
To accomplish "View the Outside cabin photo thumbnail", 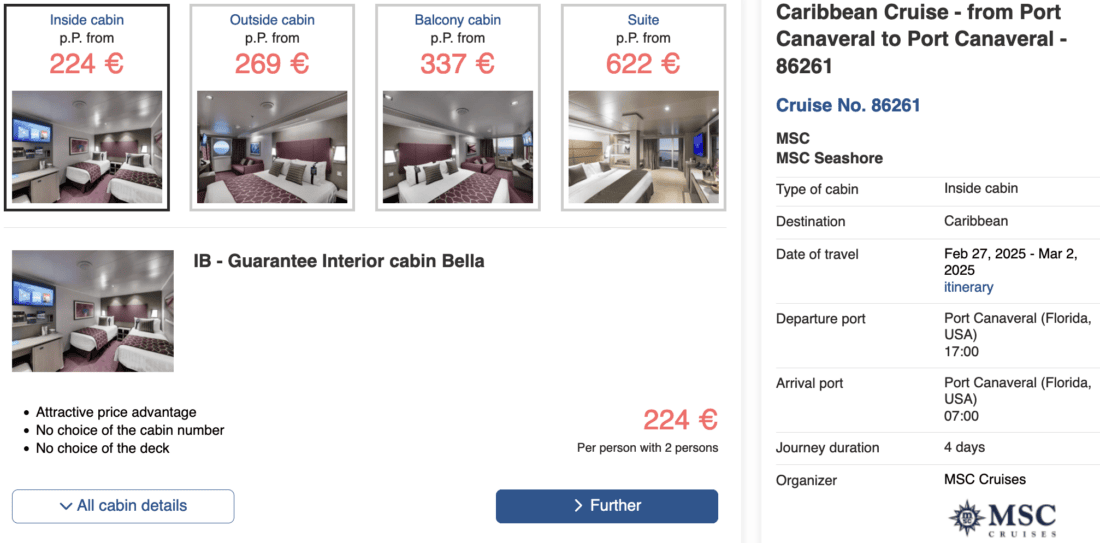I will pos(272,147).
